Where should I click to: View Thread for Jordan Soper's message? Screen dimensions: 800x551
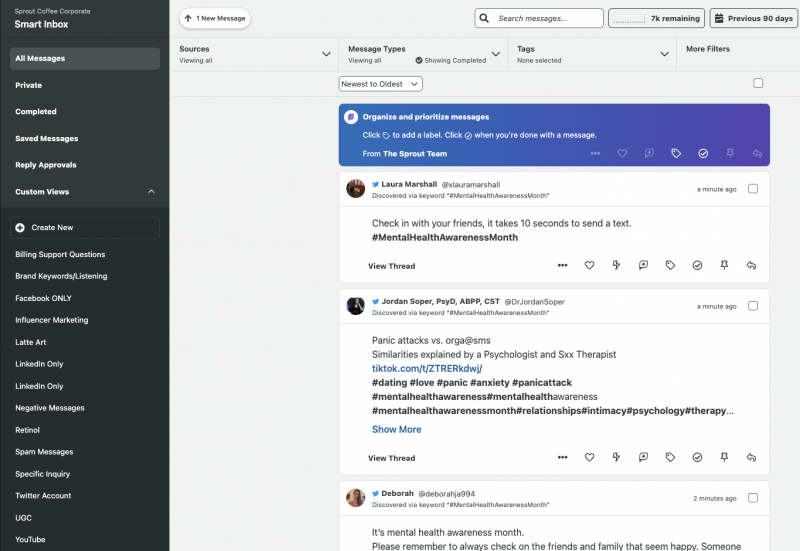click(391, 458)
